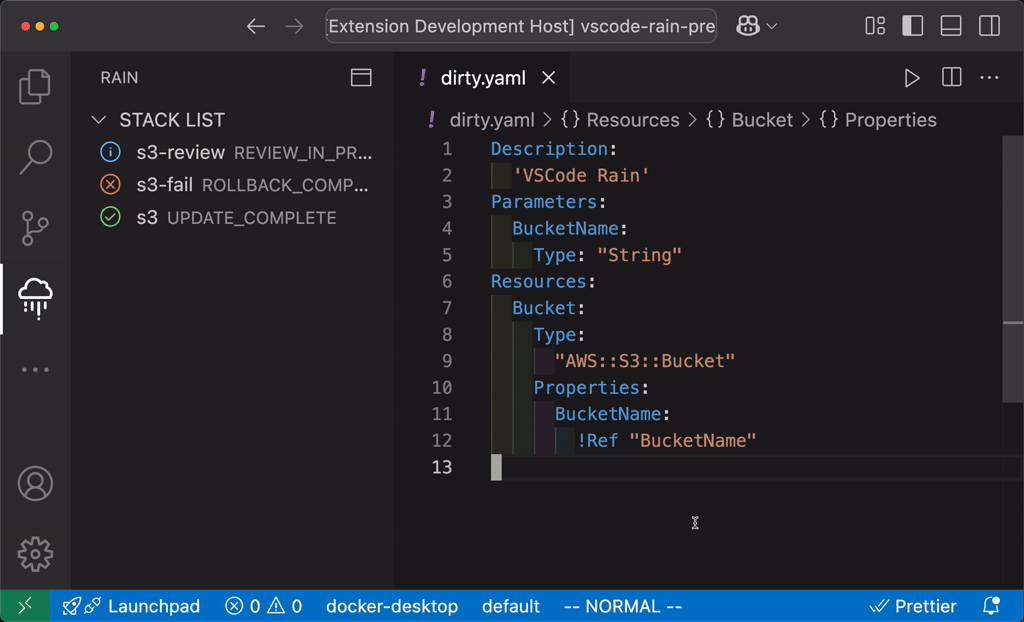Click the Description key on line 1

pyautogui.click(x=549, y=149)
